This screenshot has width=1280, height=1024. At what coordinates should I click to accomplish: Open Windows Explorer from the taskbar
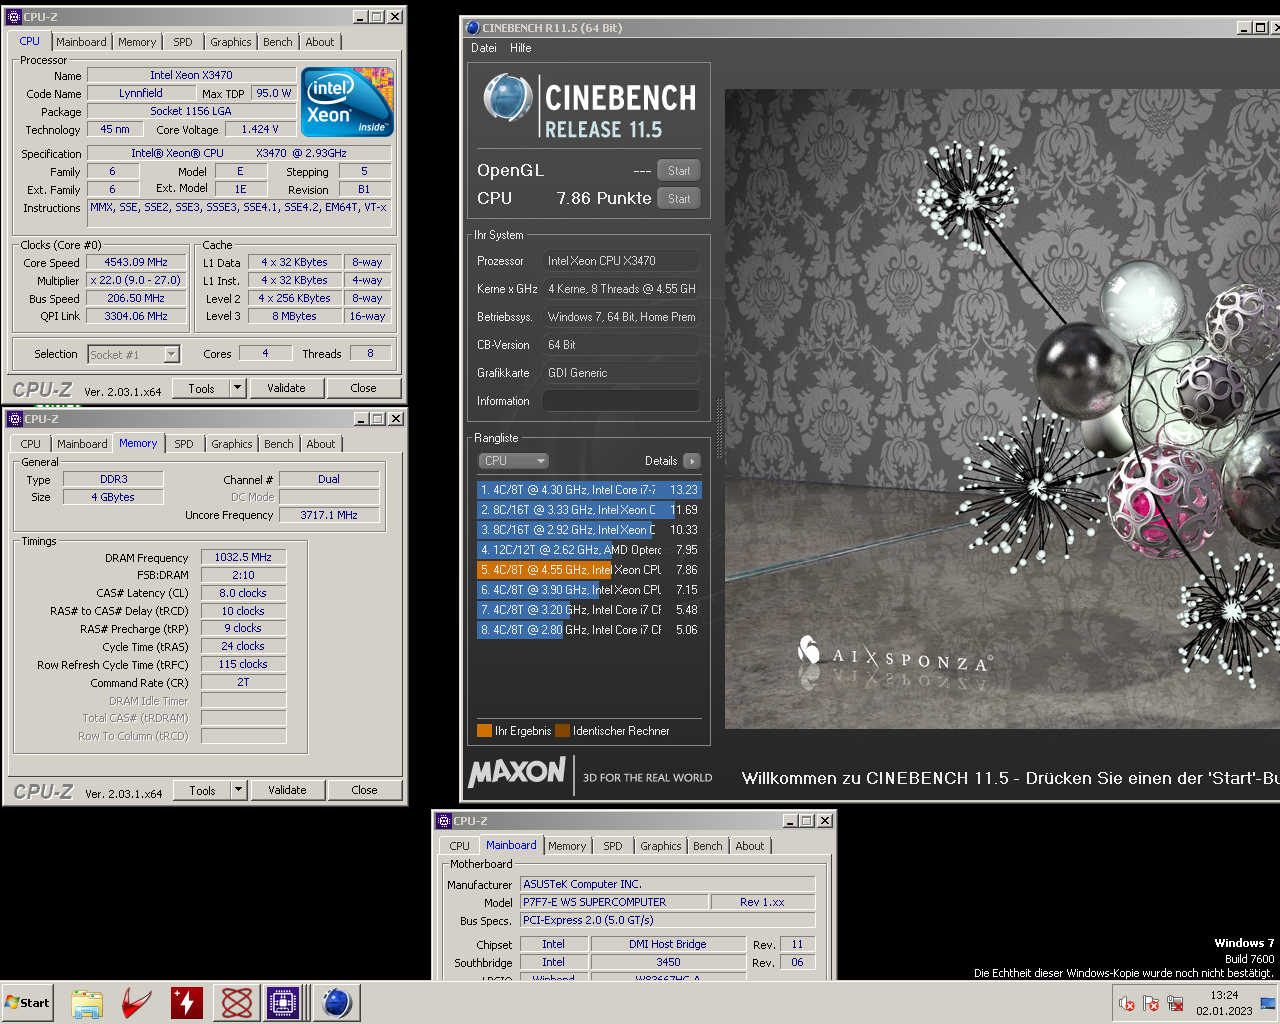click(87, 1003)
